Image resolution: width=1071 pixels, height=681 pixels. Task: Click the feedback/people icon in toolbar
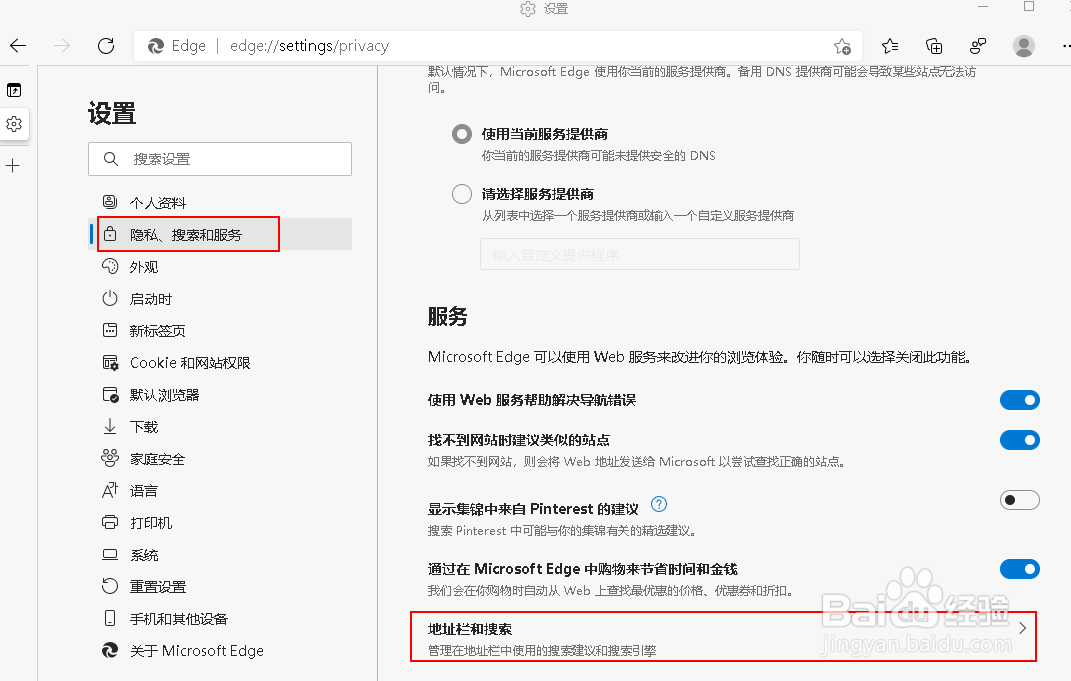coord(978,46)
